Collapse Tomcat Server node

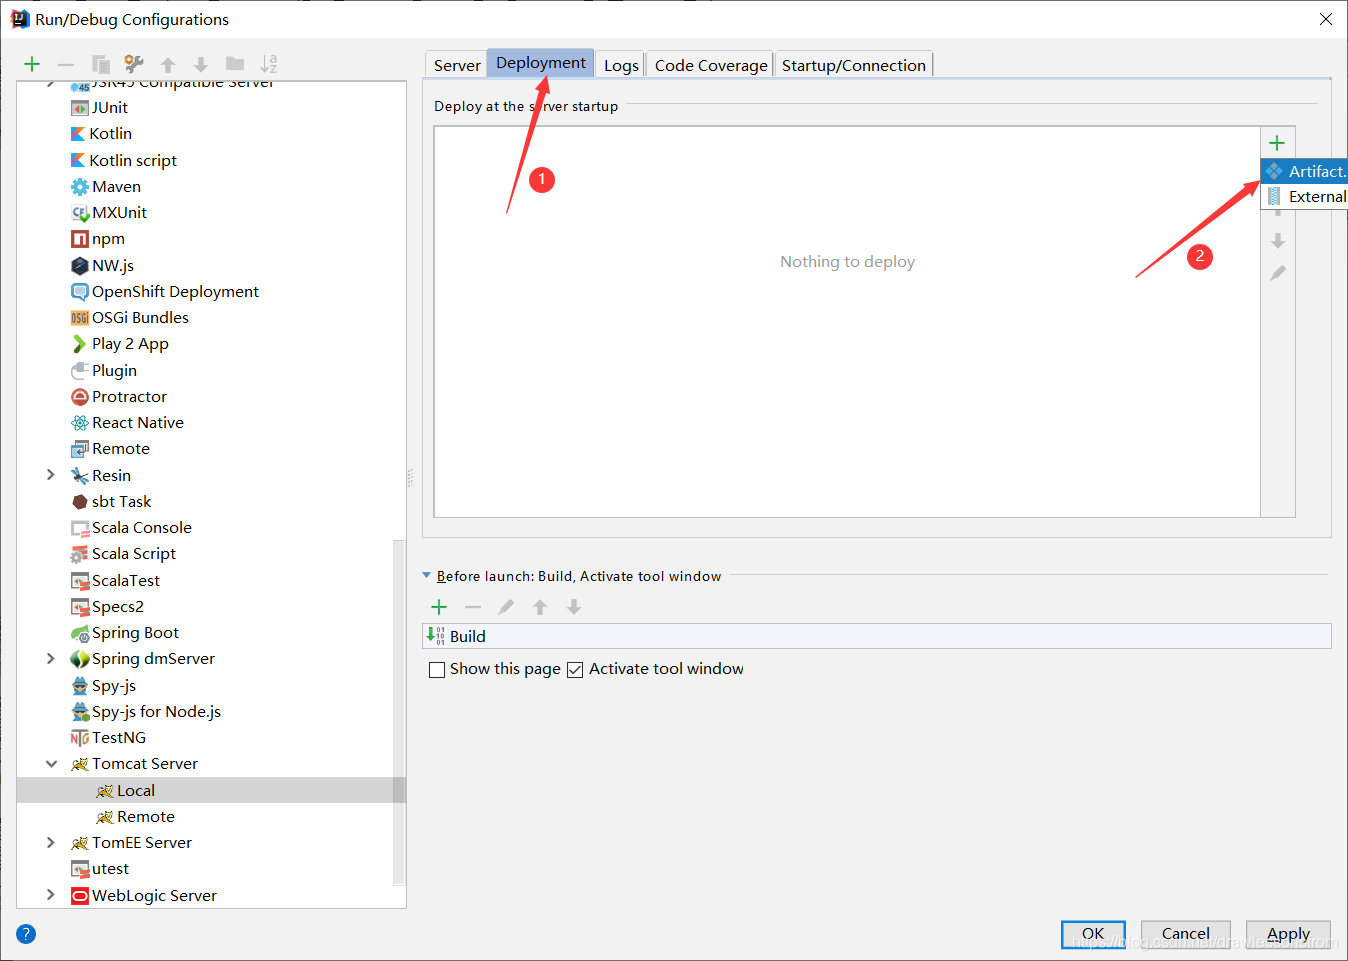pyautogui.click(x=51, y=764)
